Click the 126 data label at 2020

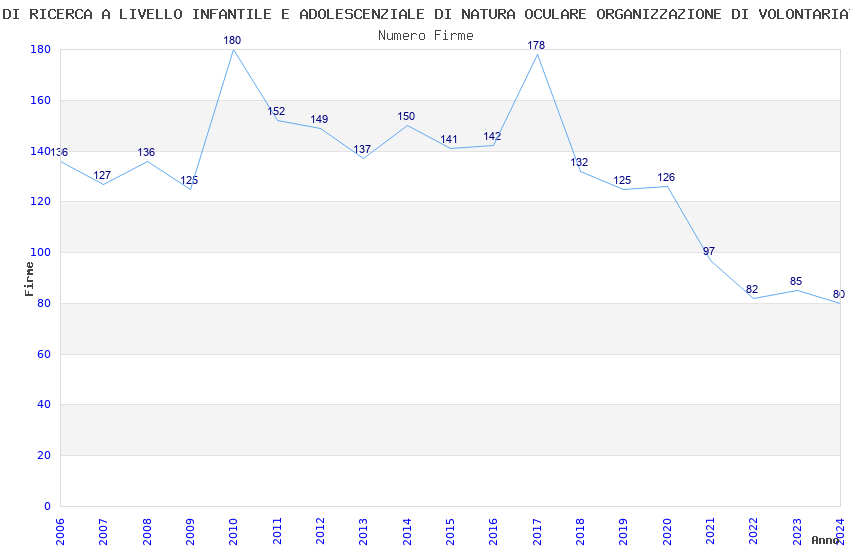coord(666,177)
